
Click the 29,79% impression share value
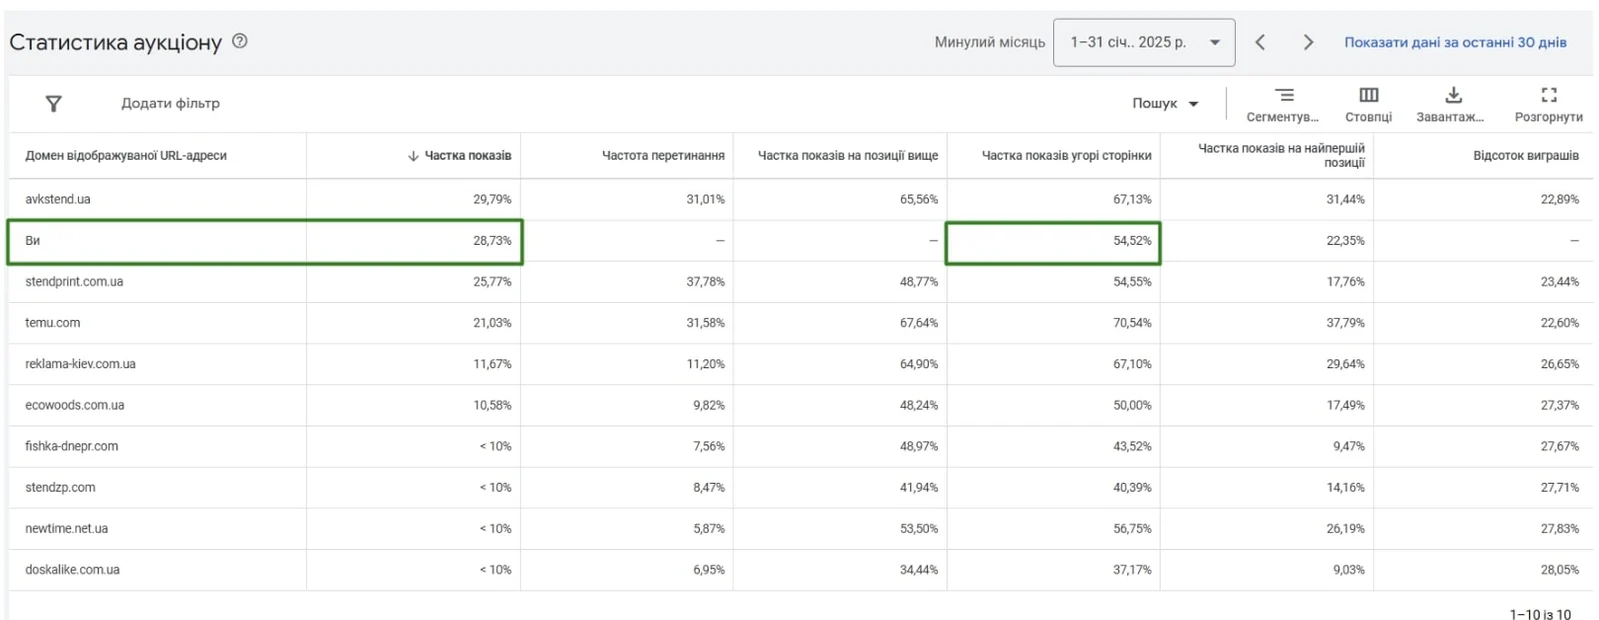tap(492, 199)
